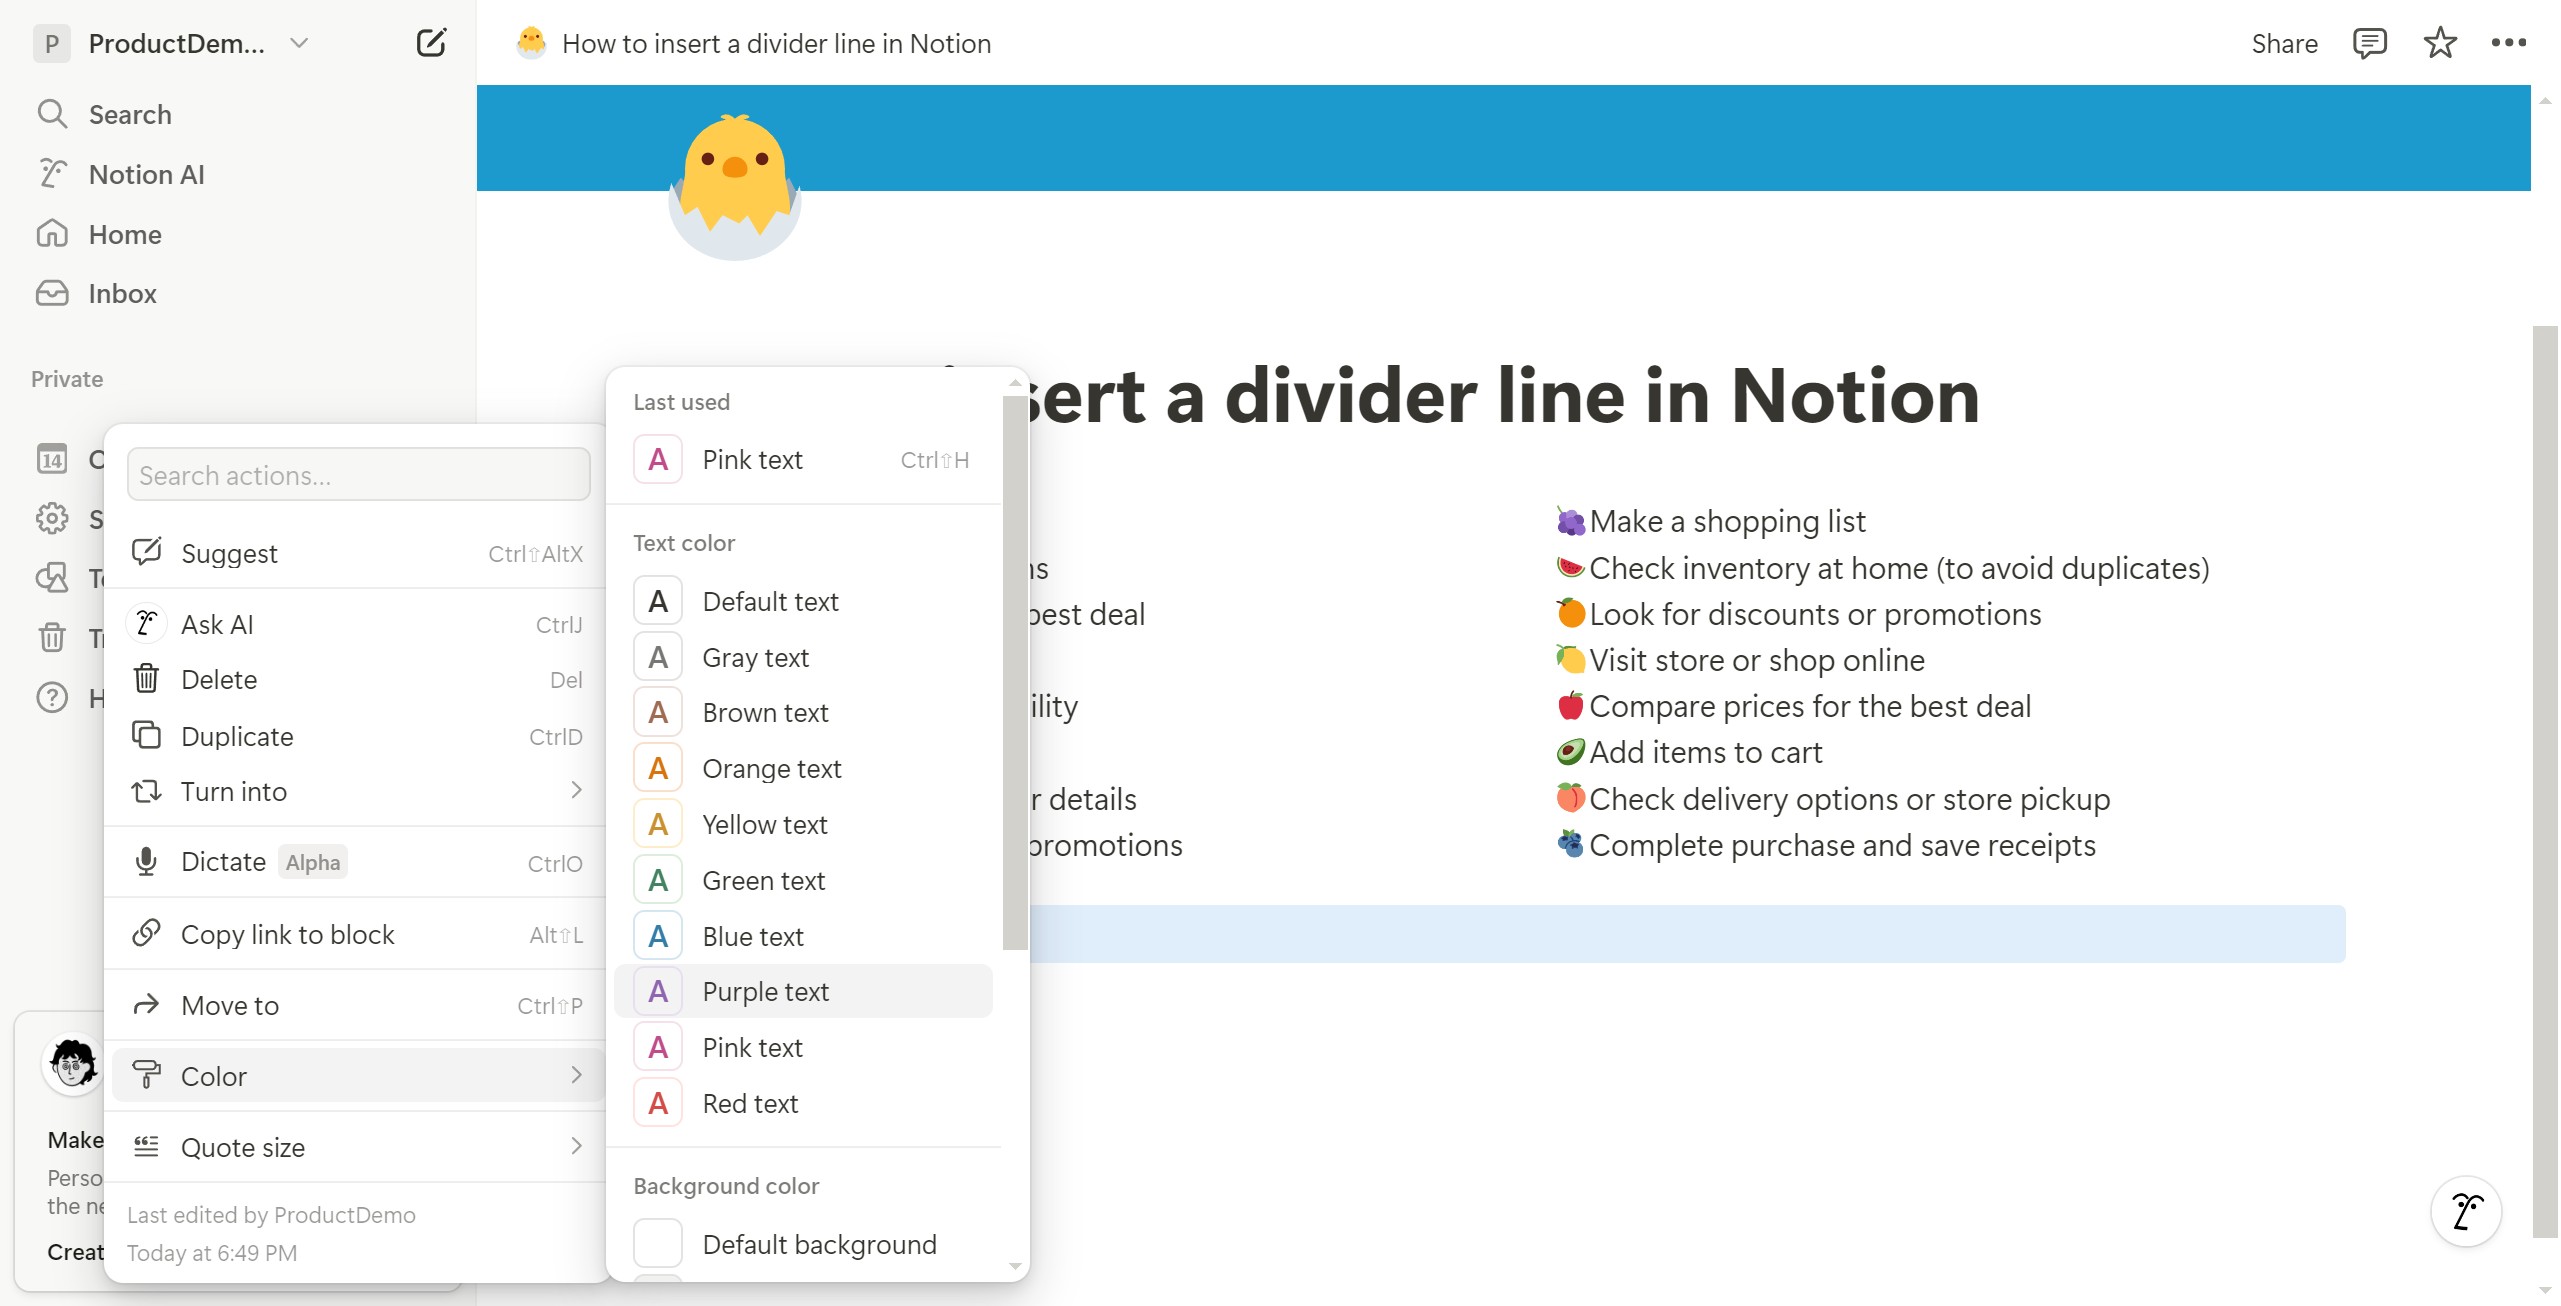Screen dimensions: 2561x1306
Task: Open the three-dot page options menu
Action: pyautogui.click(x=2508, y=43)
